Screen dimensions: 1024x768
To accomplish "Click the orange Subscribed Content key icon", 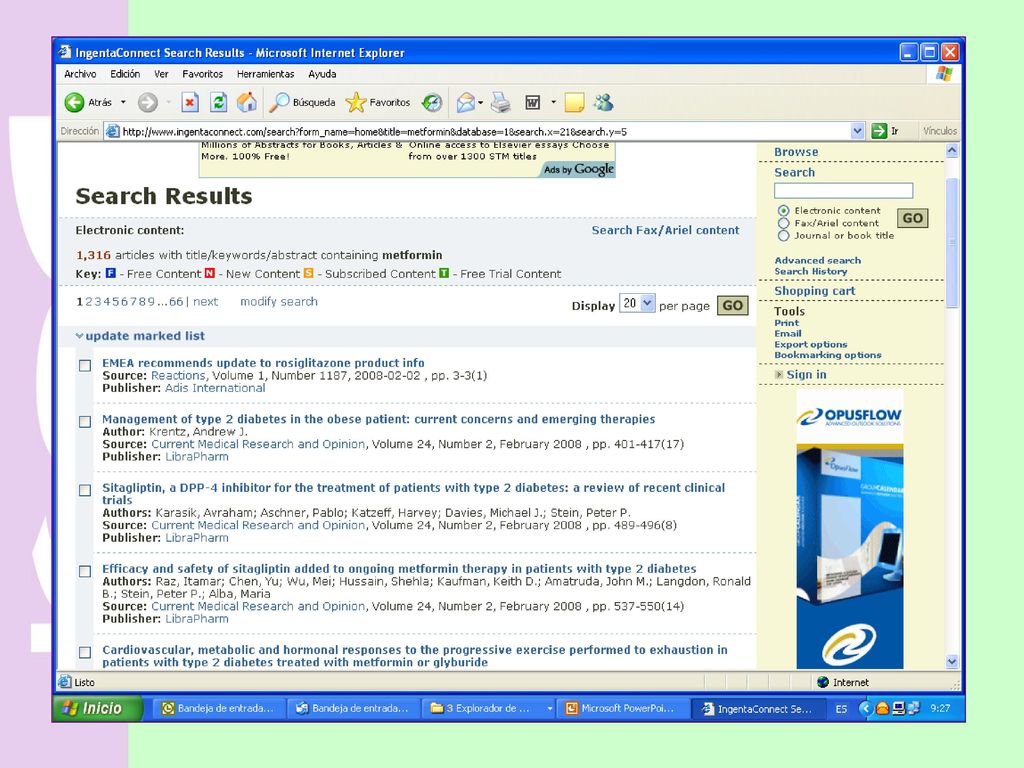I will pos(308,273).
